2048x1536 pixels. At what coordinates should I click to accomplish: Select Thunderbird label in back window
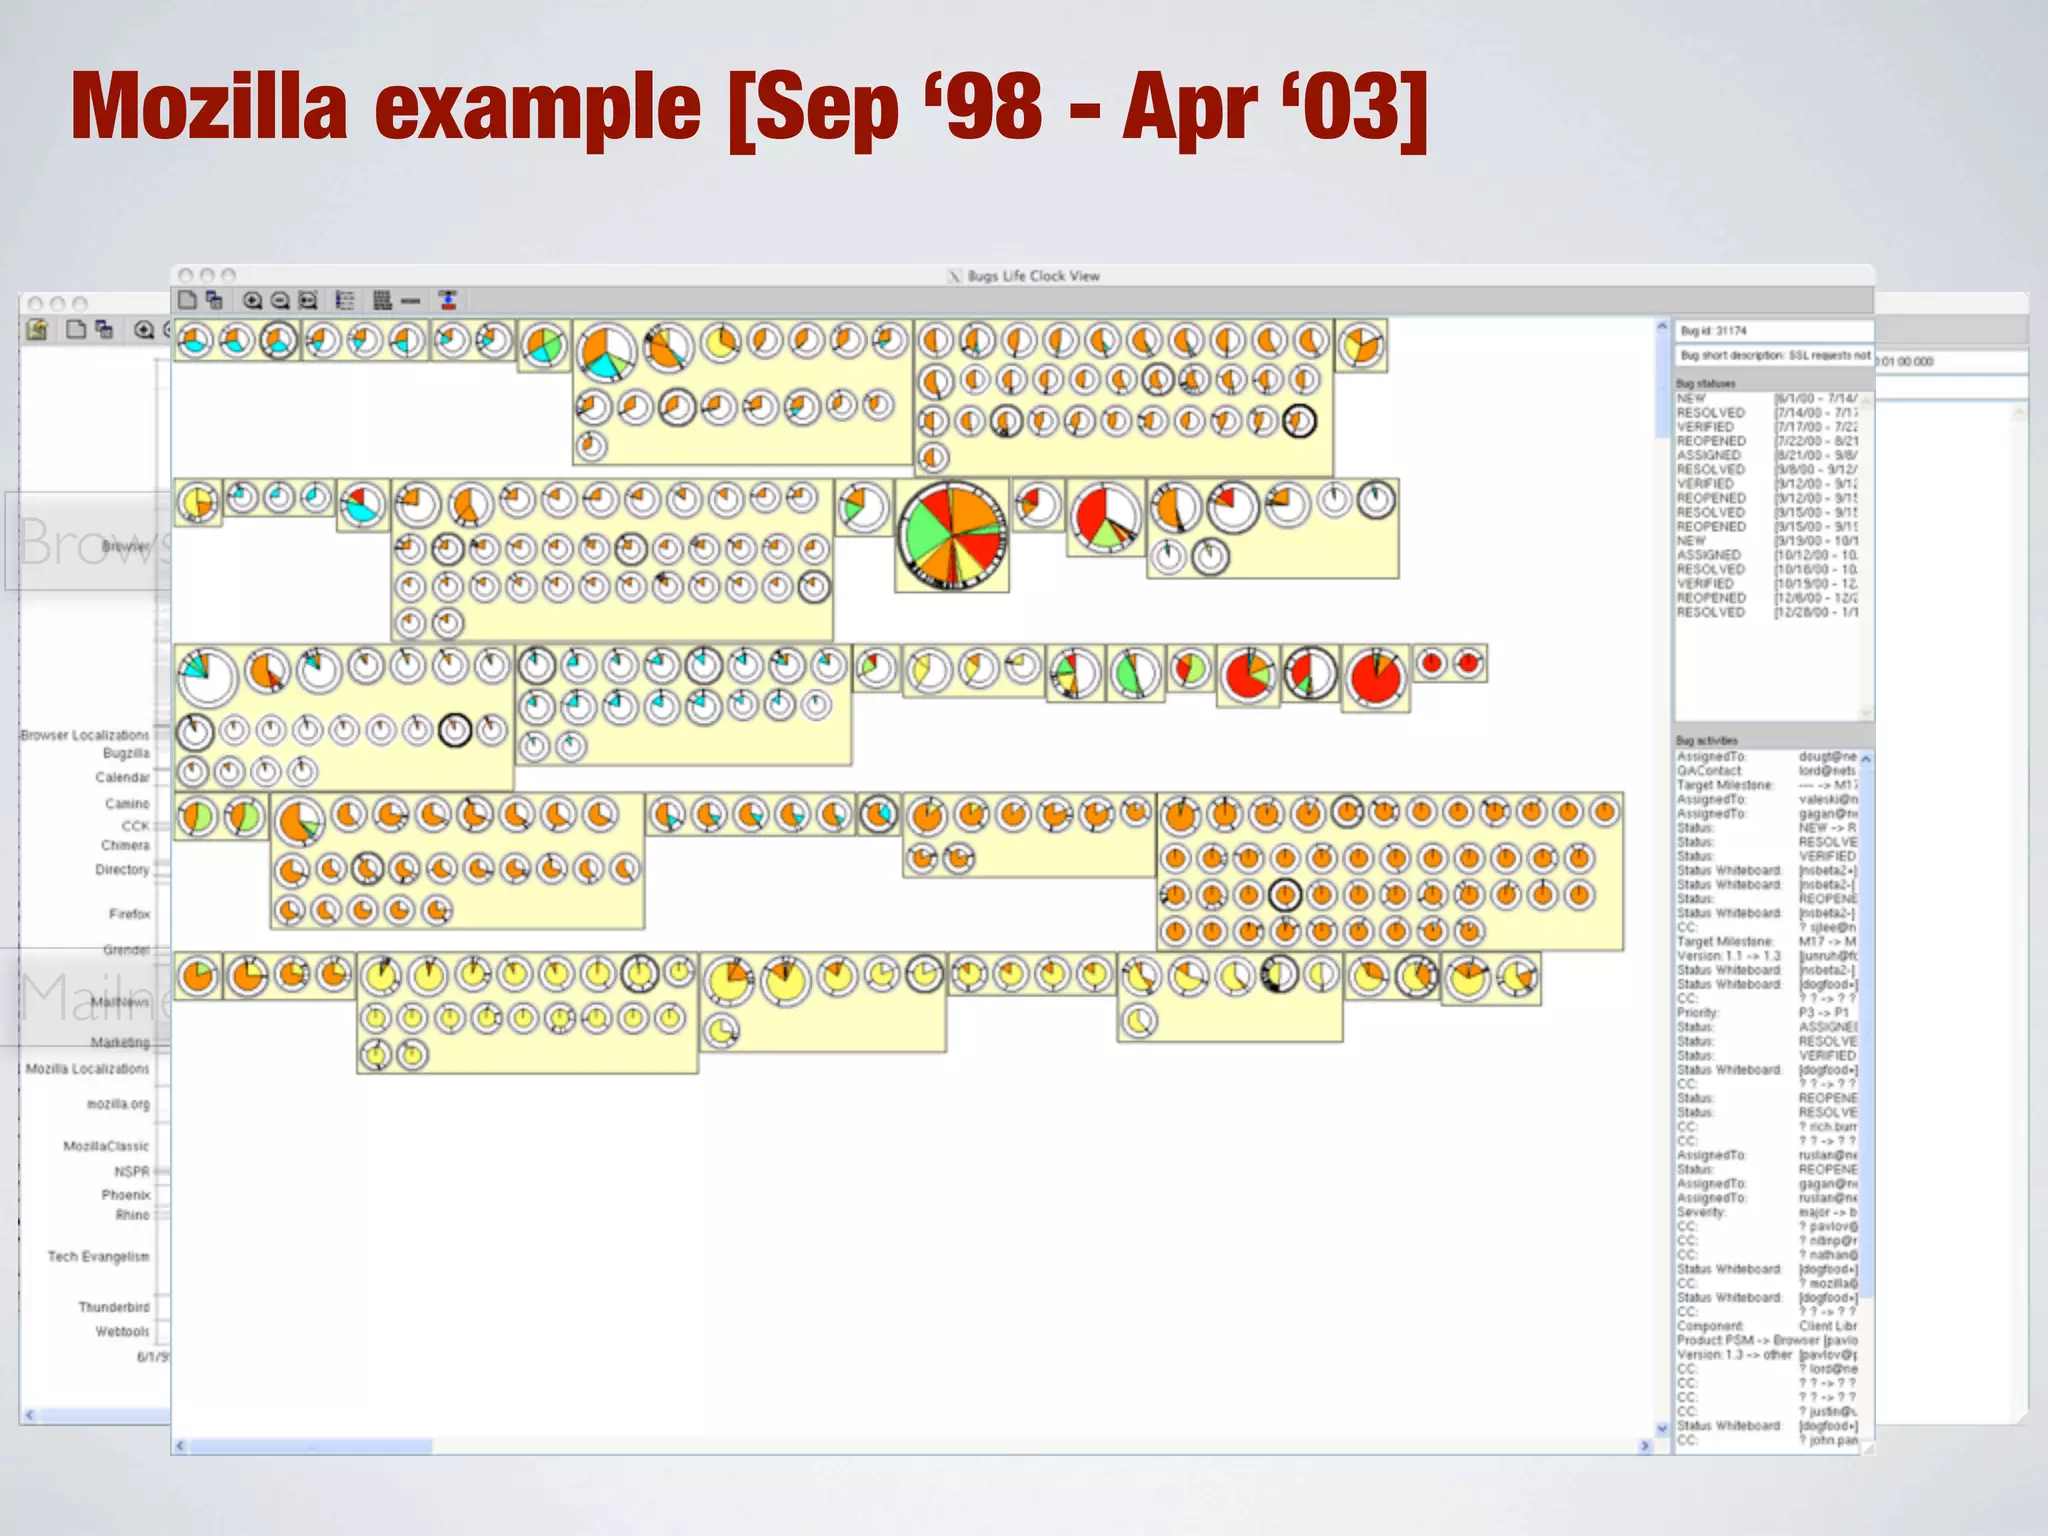click(x=114, y=1307)
